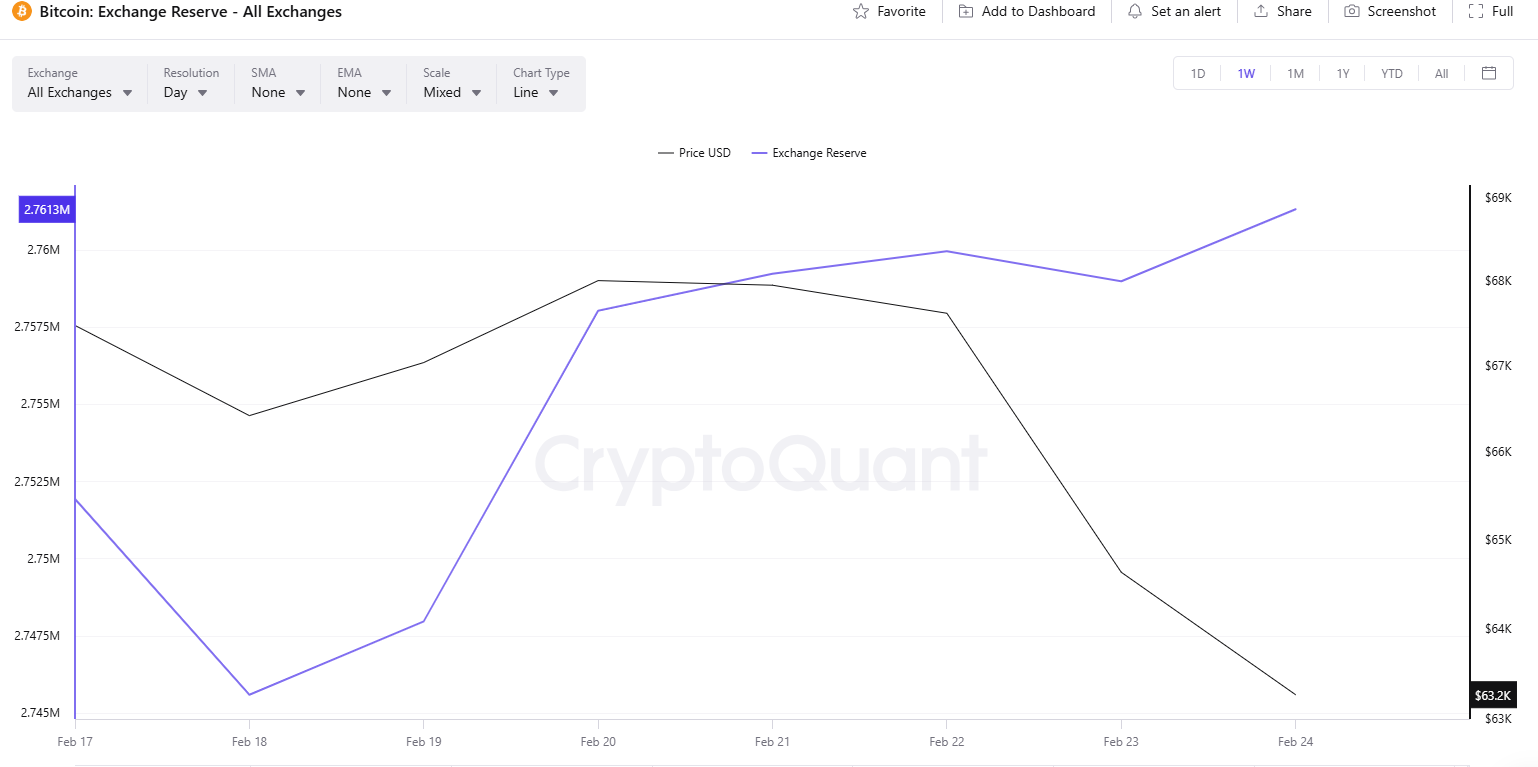
Task: Click the Bitcoin logo next to the chart title
Action: pyautogui.click(x=22, y=11)
